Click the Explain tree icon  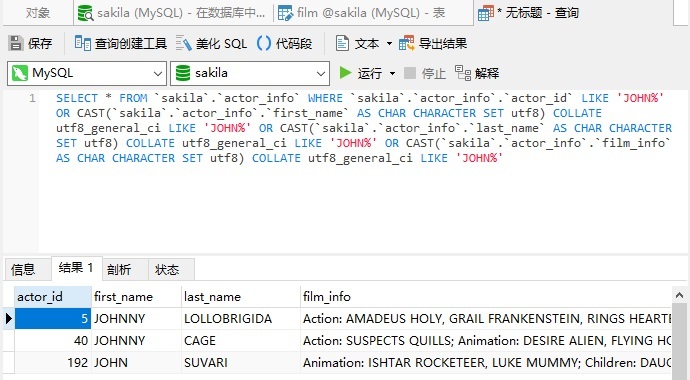pyautogui.click(x=462, y=73)
